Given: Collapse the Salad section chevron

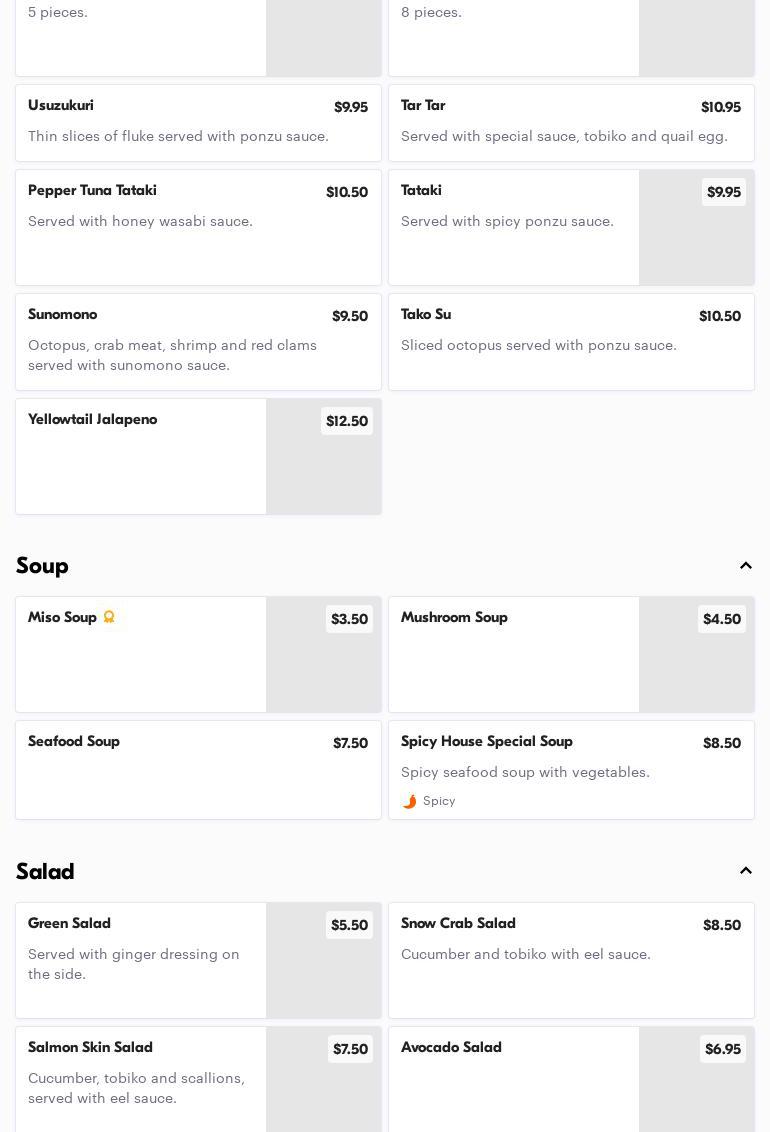Looking at the screenshot, I should coord(745,871).
